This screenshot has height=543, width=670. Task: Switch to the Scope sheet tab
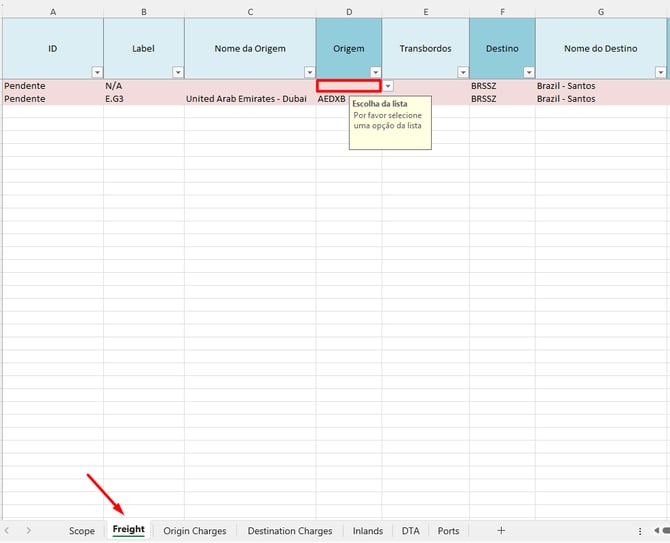82,530
